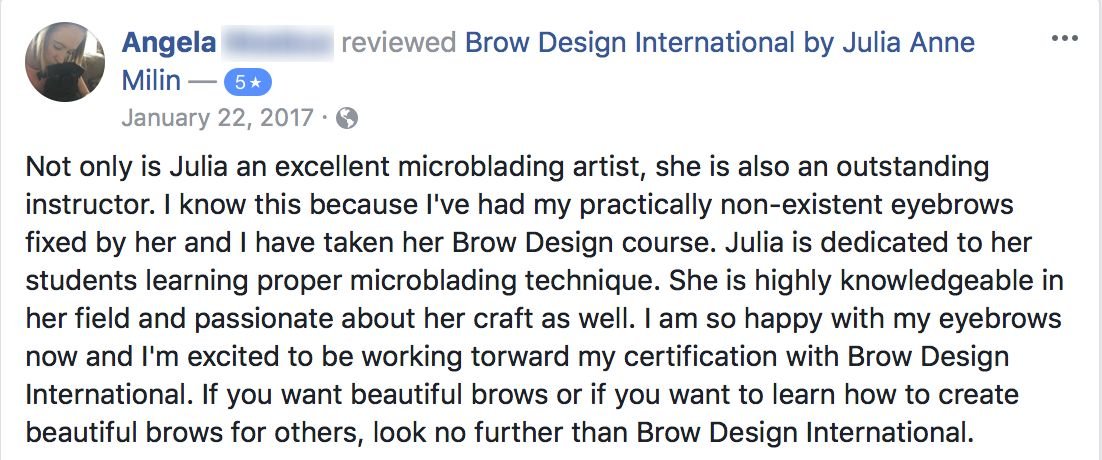Click the globe public audience icon
This screenshot has width=1102, height=460.
coord(348,119)
